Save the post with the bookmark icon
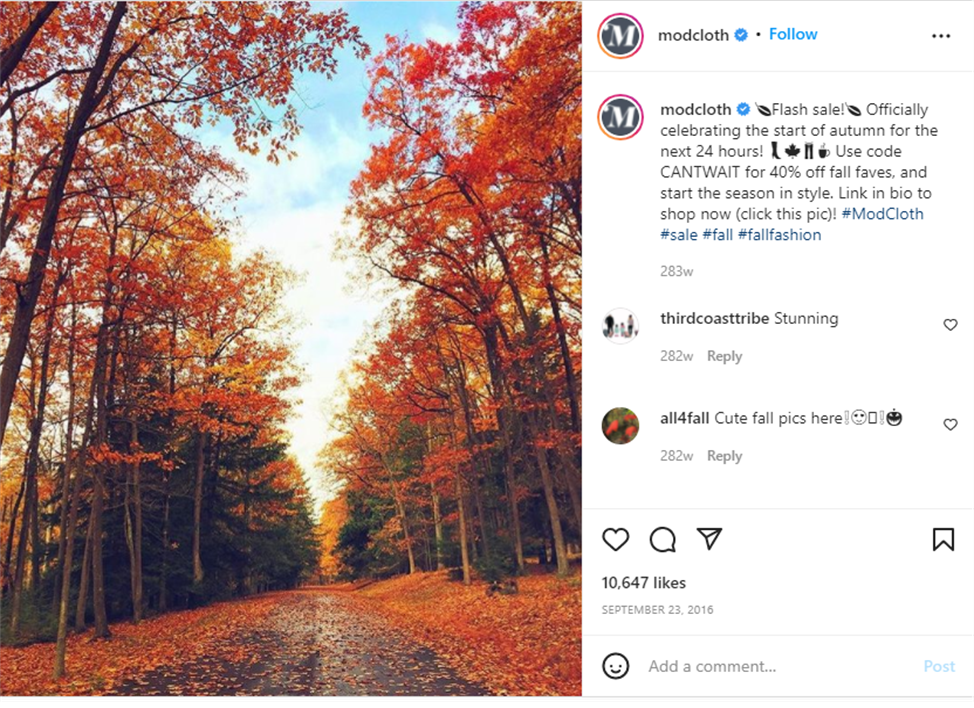This screenshot has width=974, height=708. (943, 540)
